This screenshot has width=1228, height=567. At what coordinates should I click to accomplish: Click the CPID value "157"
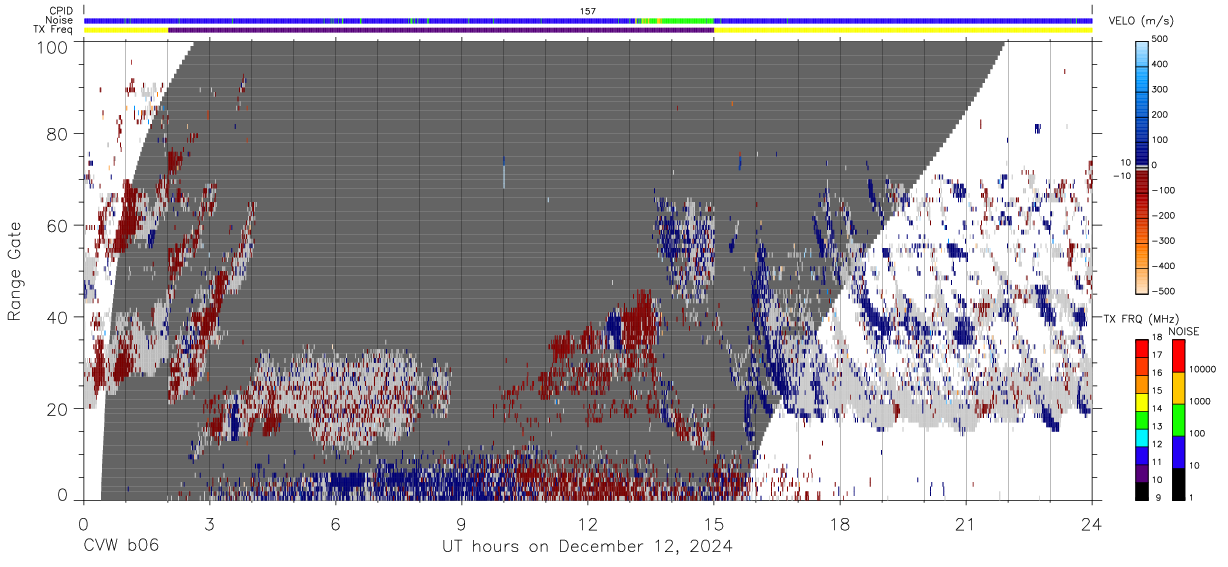588,11
